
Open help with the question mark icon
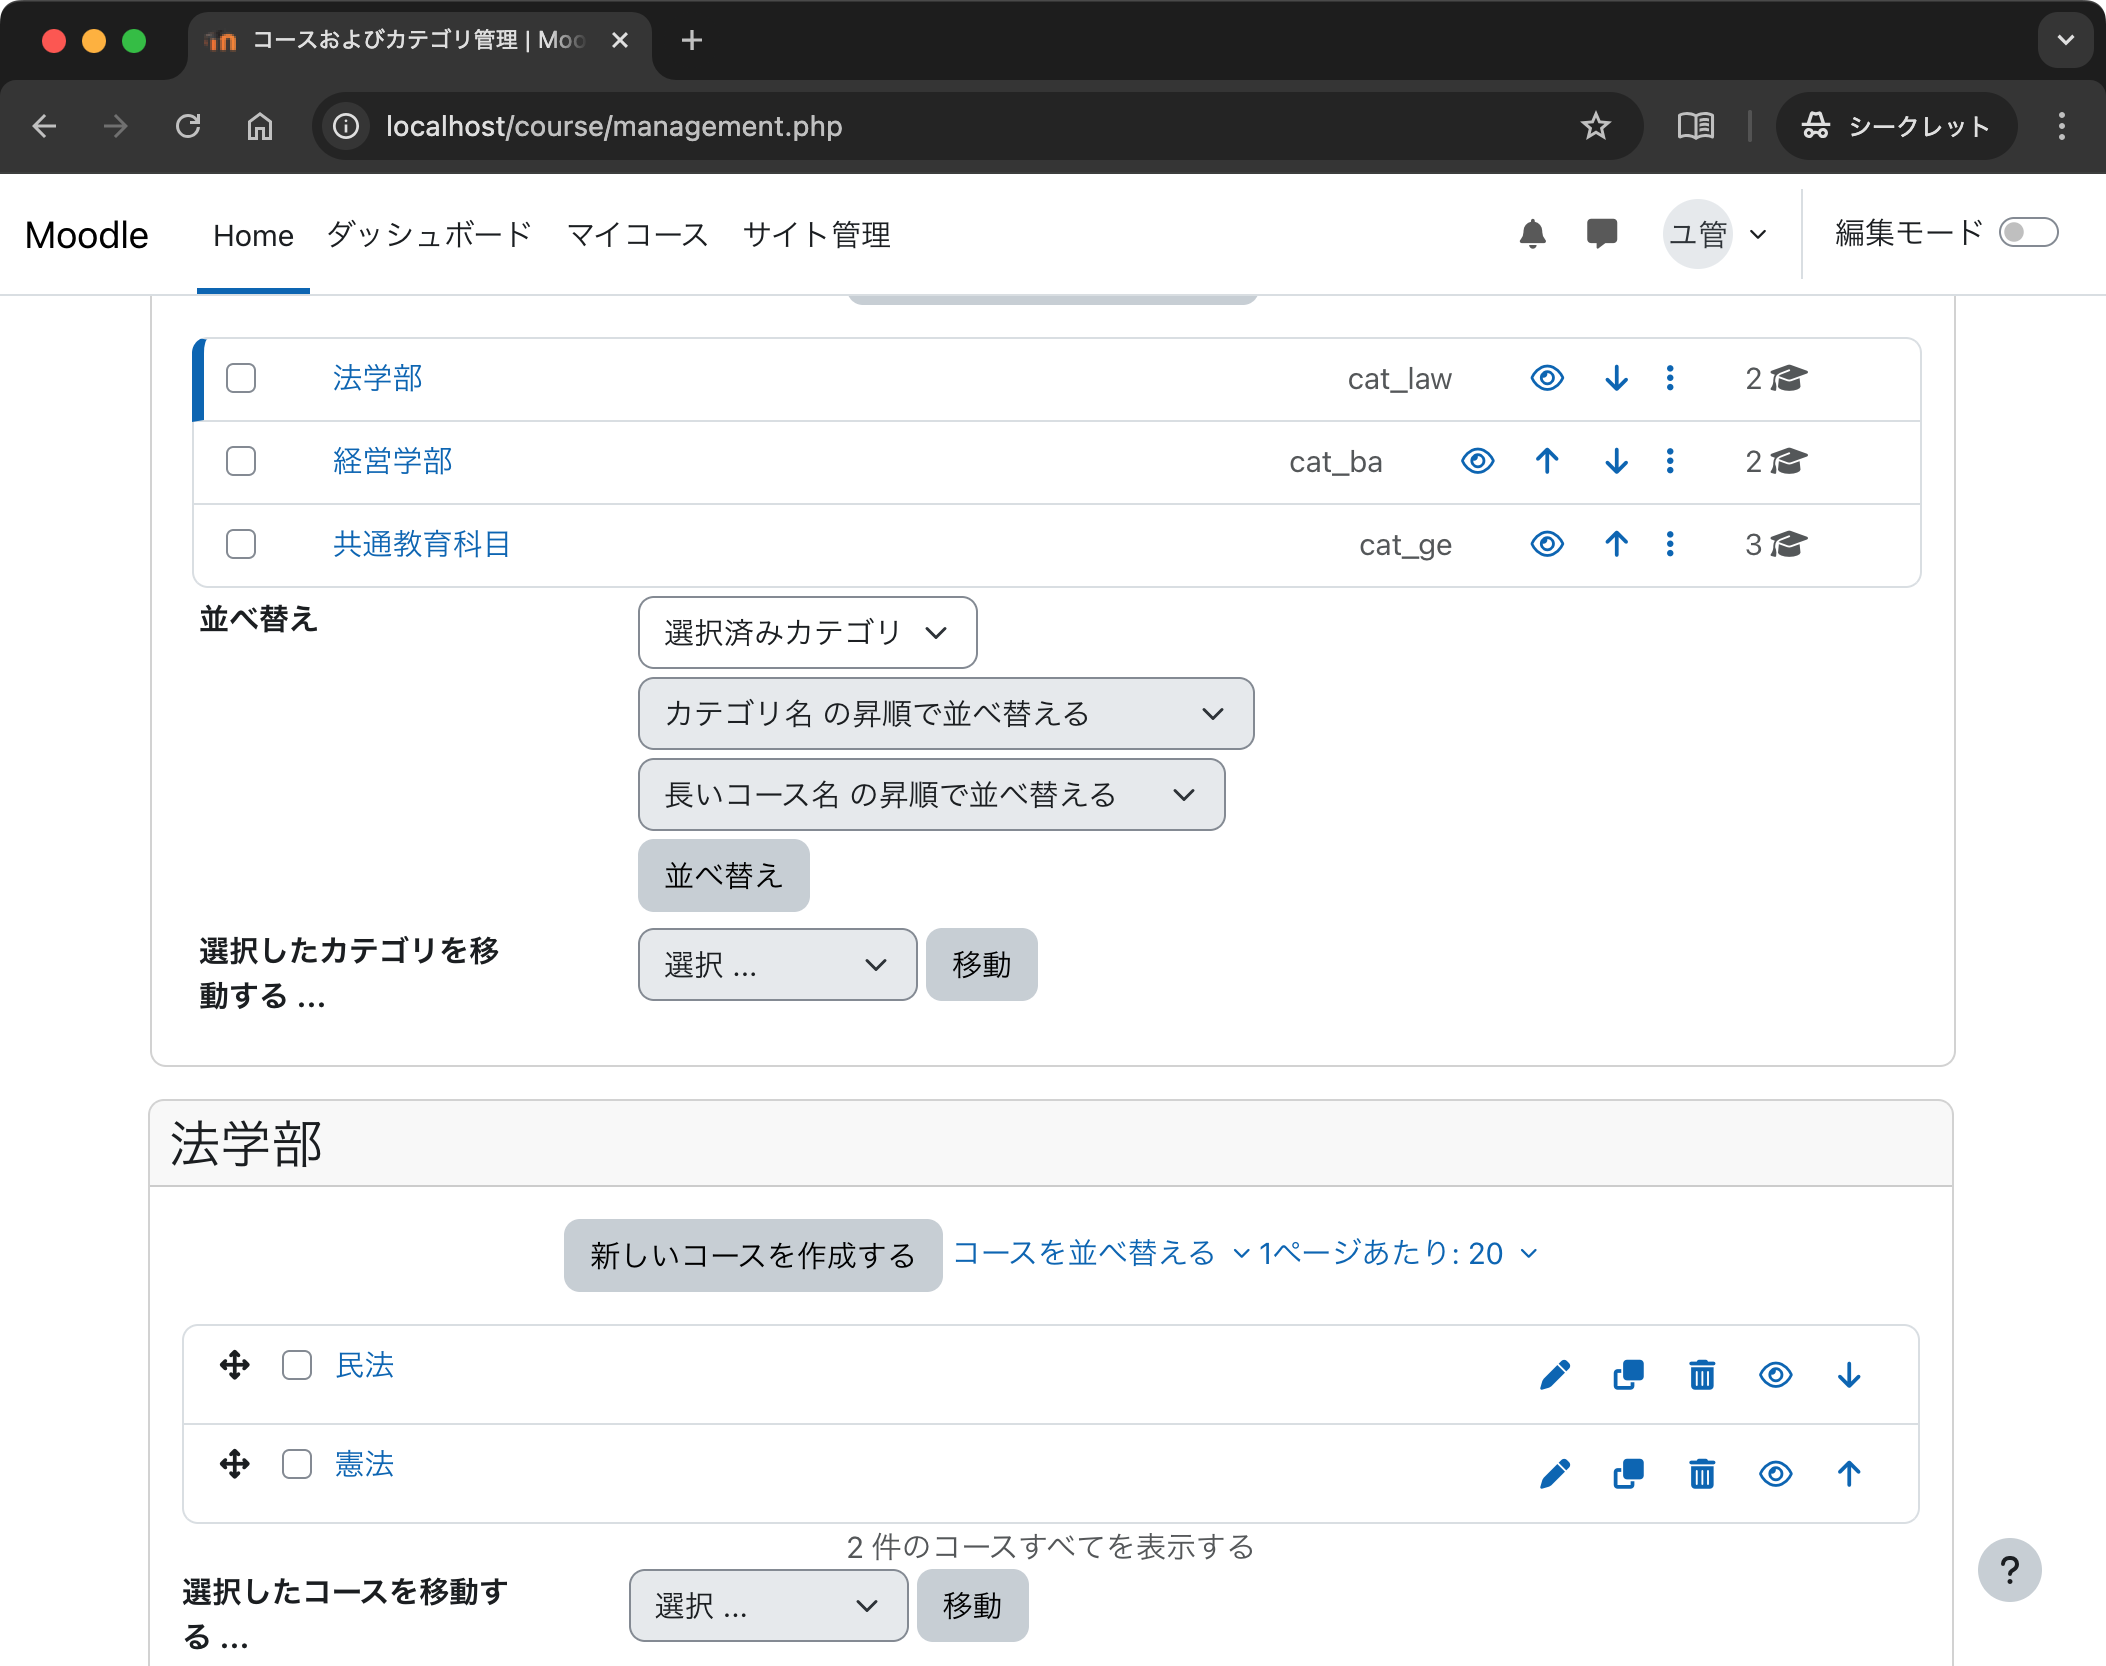[2009, 1570]
